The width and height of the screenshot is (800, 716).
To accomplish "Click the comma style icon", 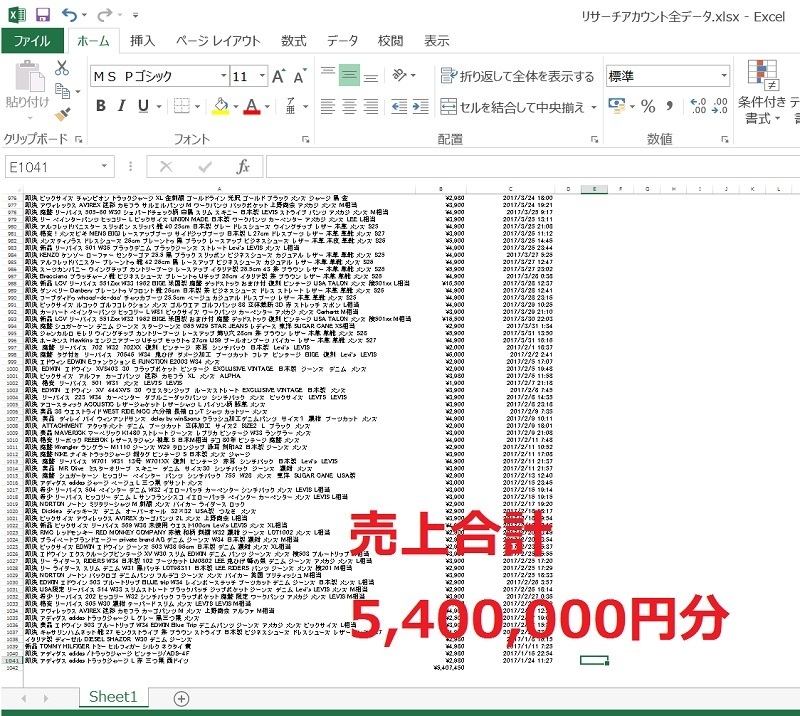I will [x=669, y=106].
